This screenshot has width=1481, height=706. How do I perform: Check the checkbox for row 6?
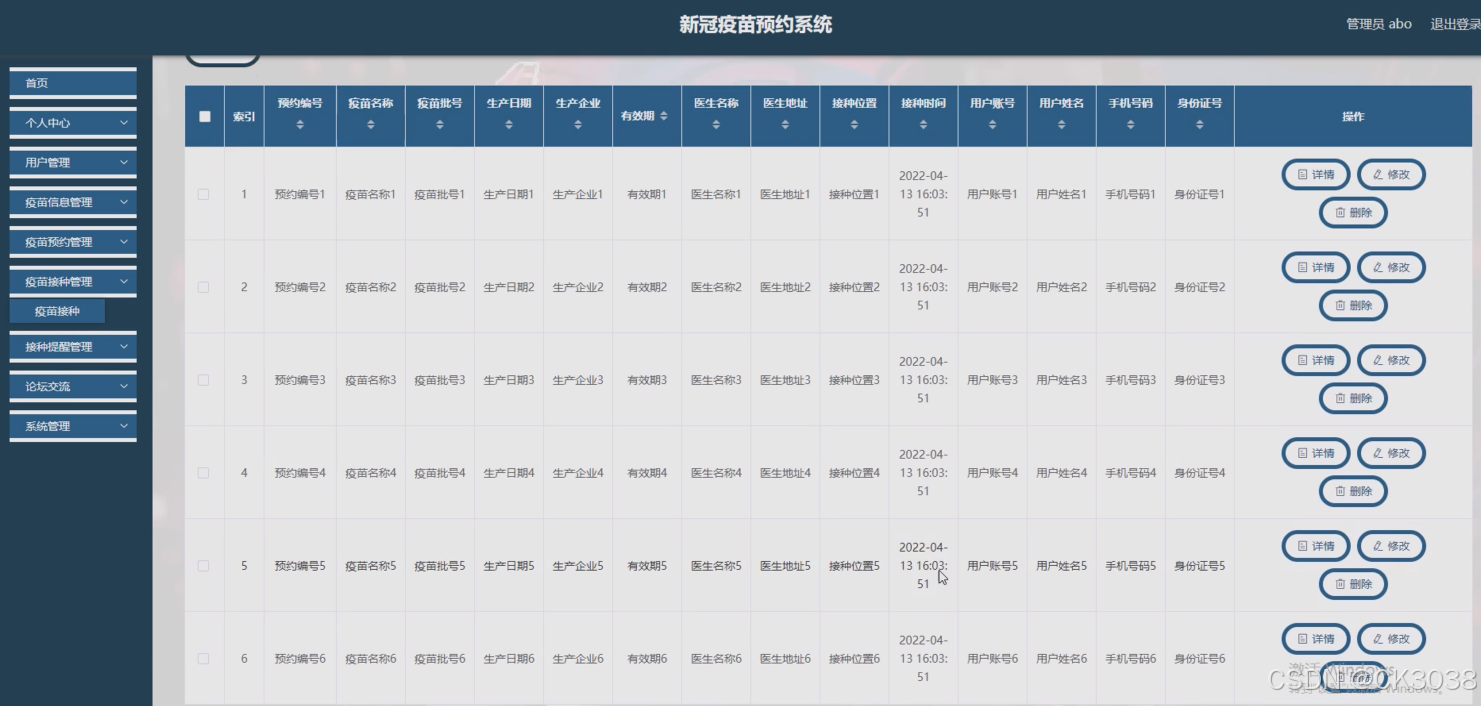(x=204, y=659)
